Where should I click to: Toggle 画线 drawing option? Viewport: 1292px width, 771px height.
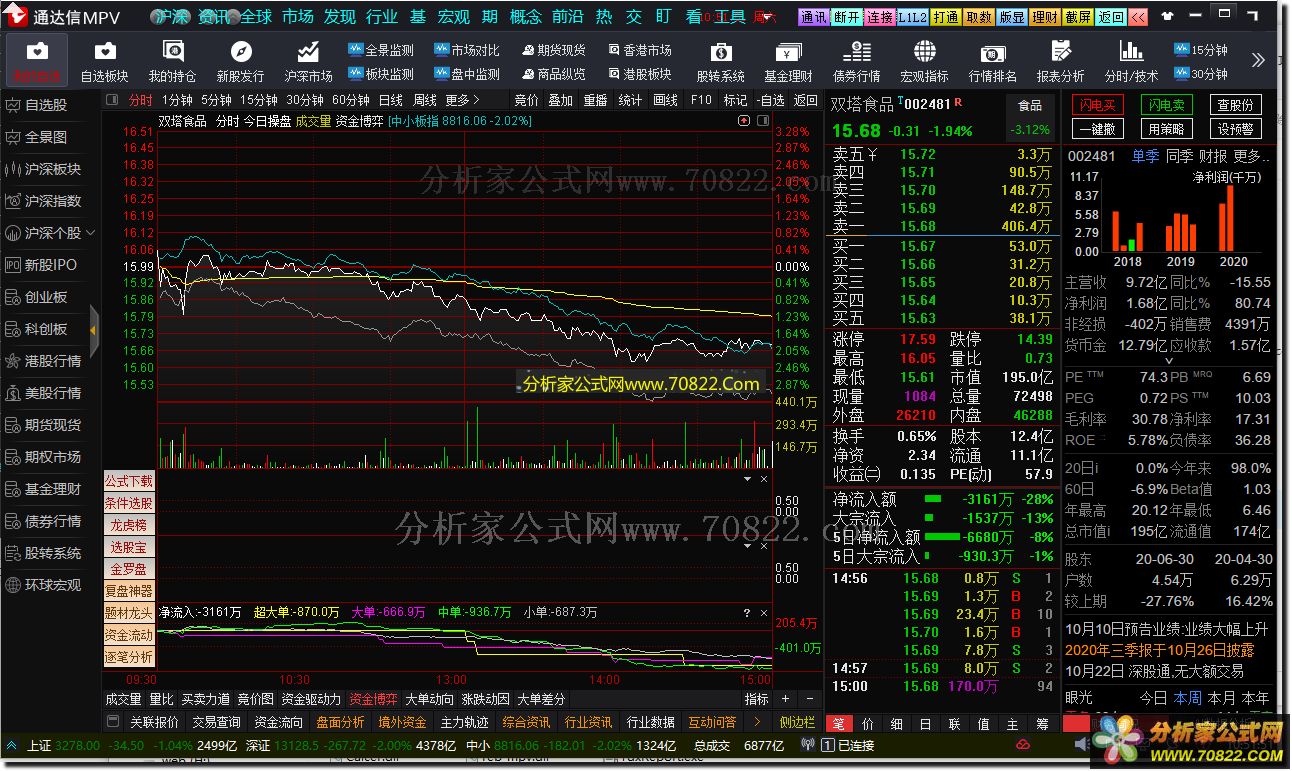pos(666,100)
